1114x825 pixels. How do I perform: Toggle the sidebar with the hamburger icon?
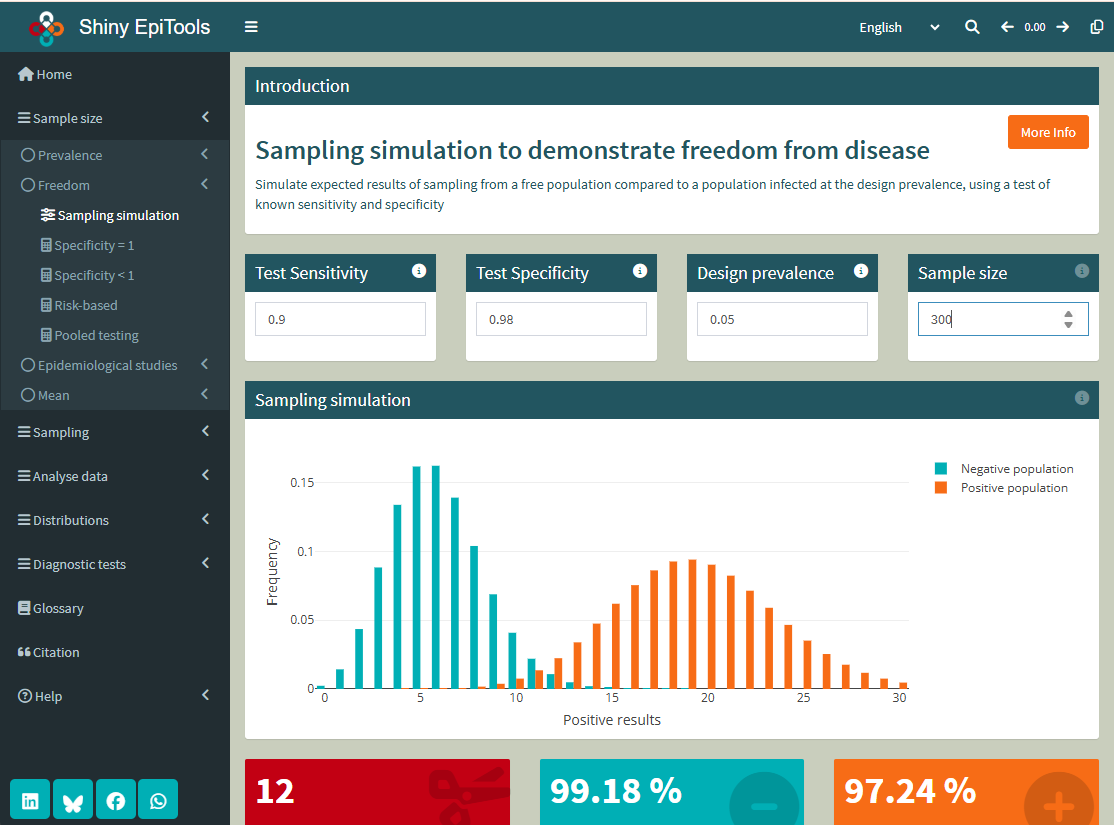(251, 27)
